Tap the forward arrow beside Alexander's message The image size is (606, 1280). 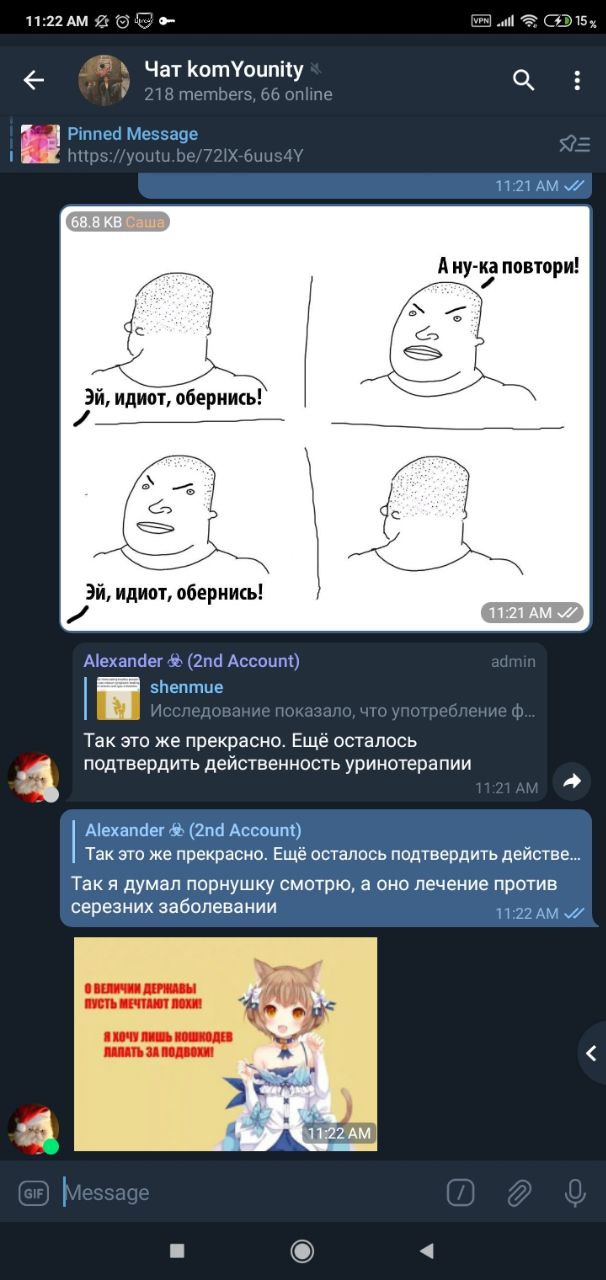tap(572, 782)
